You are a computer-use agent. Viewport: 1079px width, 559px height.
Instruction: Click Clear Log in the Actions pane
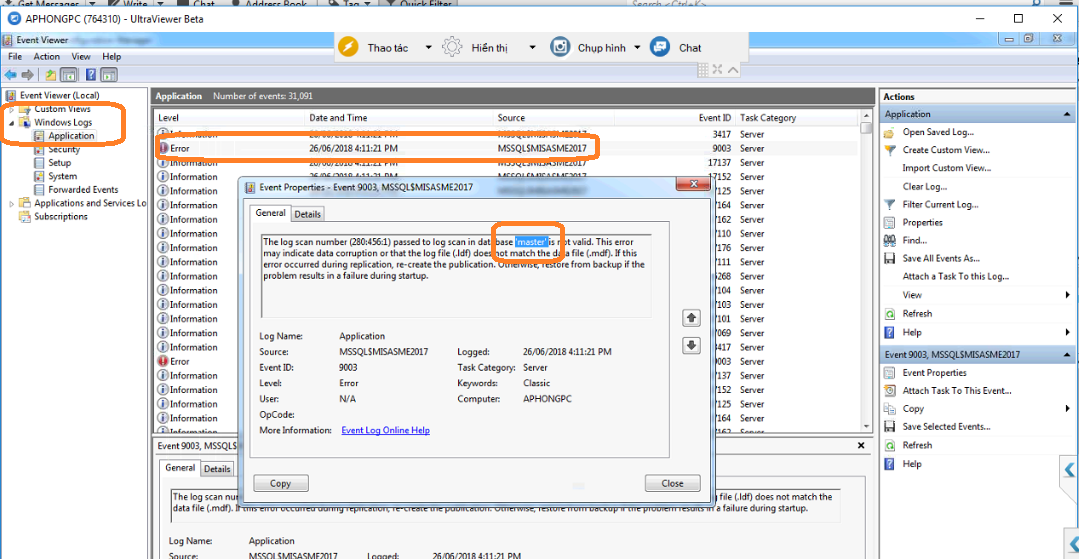coord(925,187)
